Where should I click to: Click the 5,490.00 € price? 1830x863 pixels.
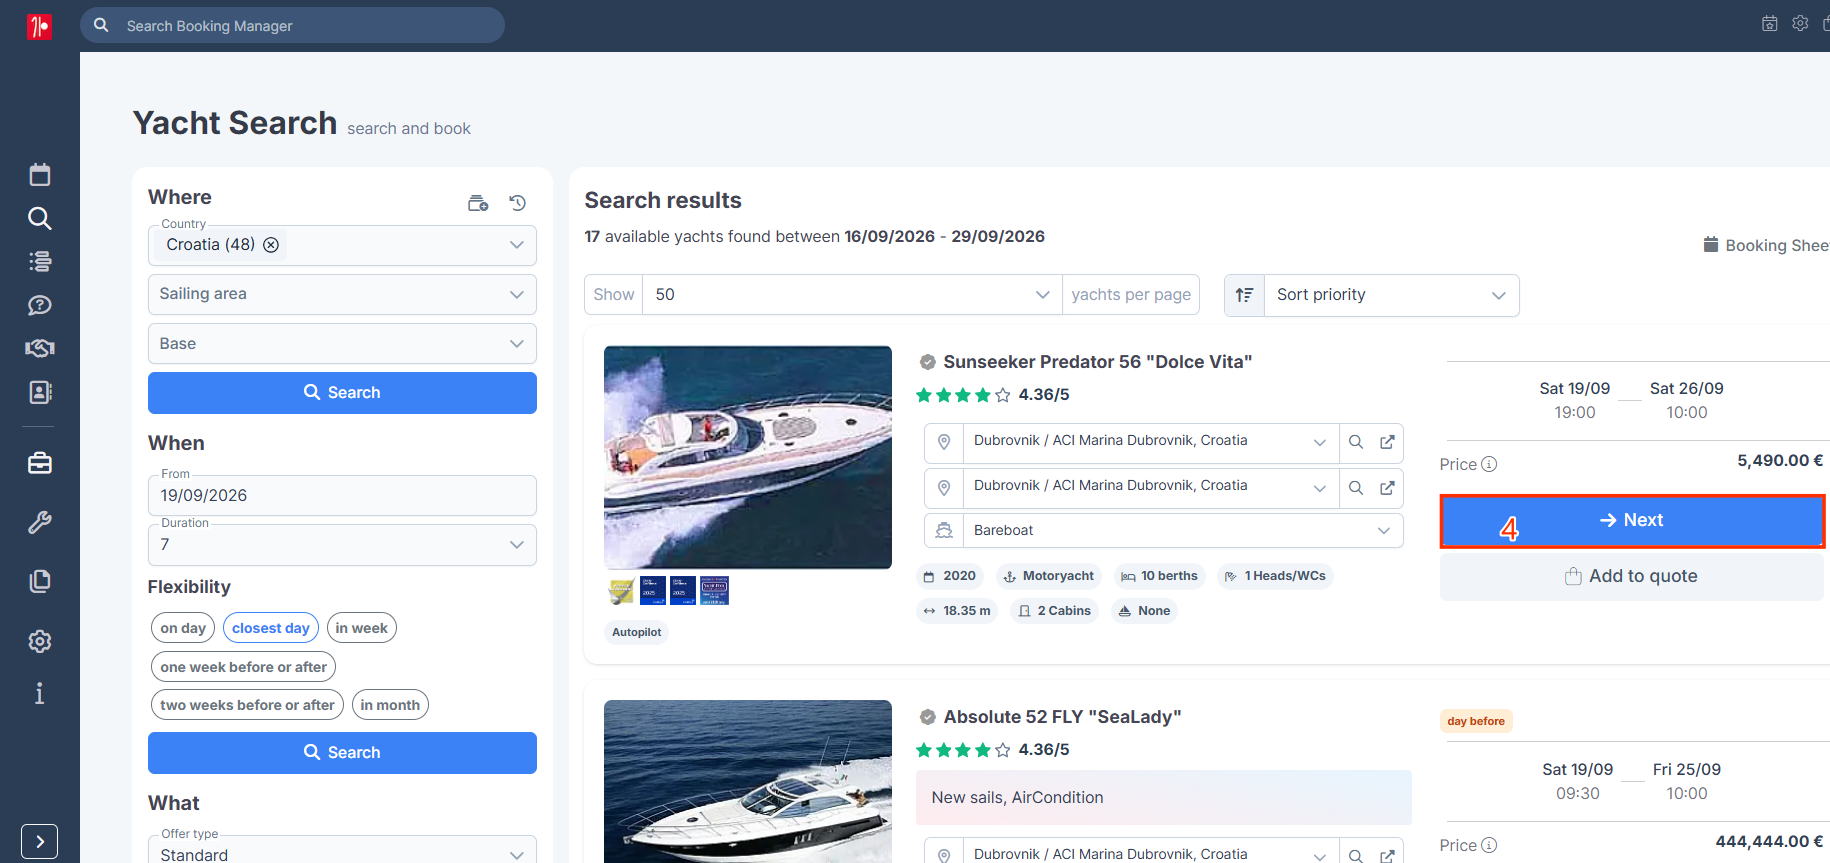pos(1780,461)
